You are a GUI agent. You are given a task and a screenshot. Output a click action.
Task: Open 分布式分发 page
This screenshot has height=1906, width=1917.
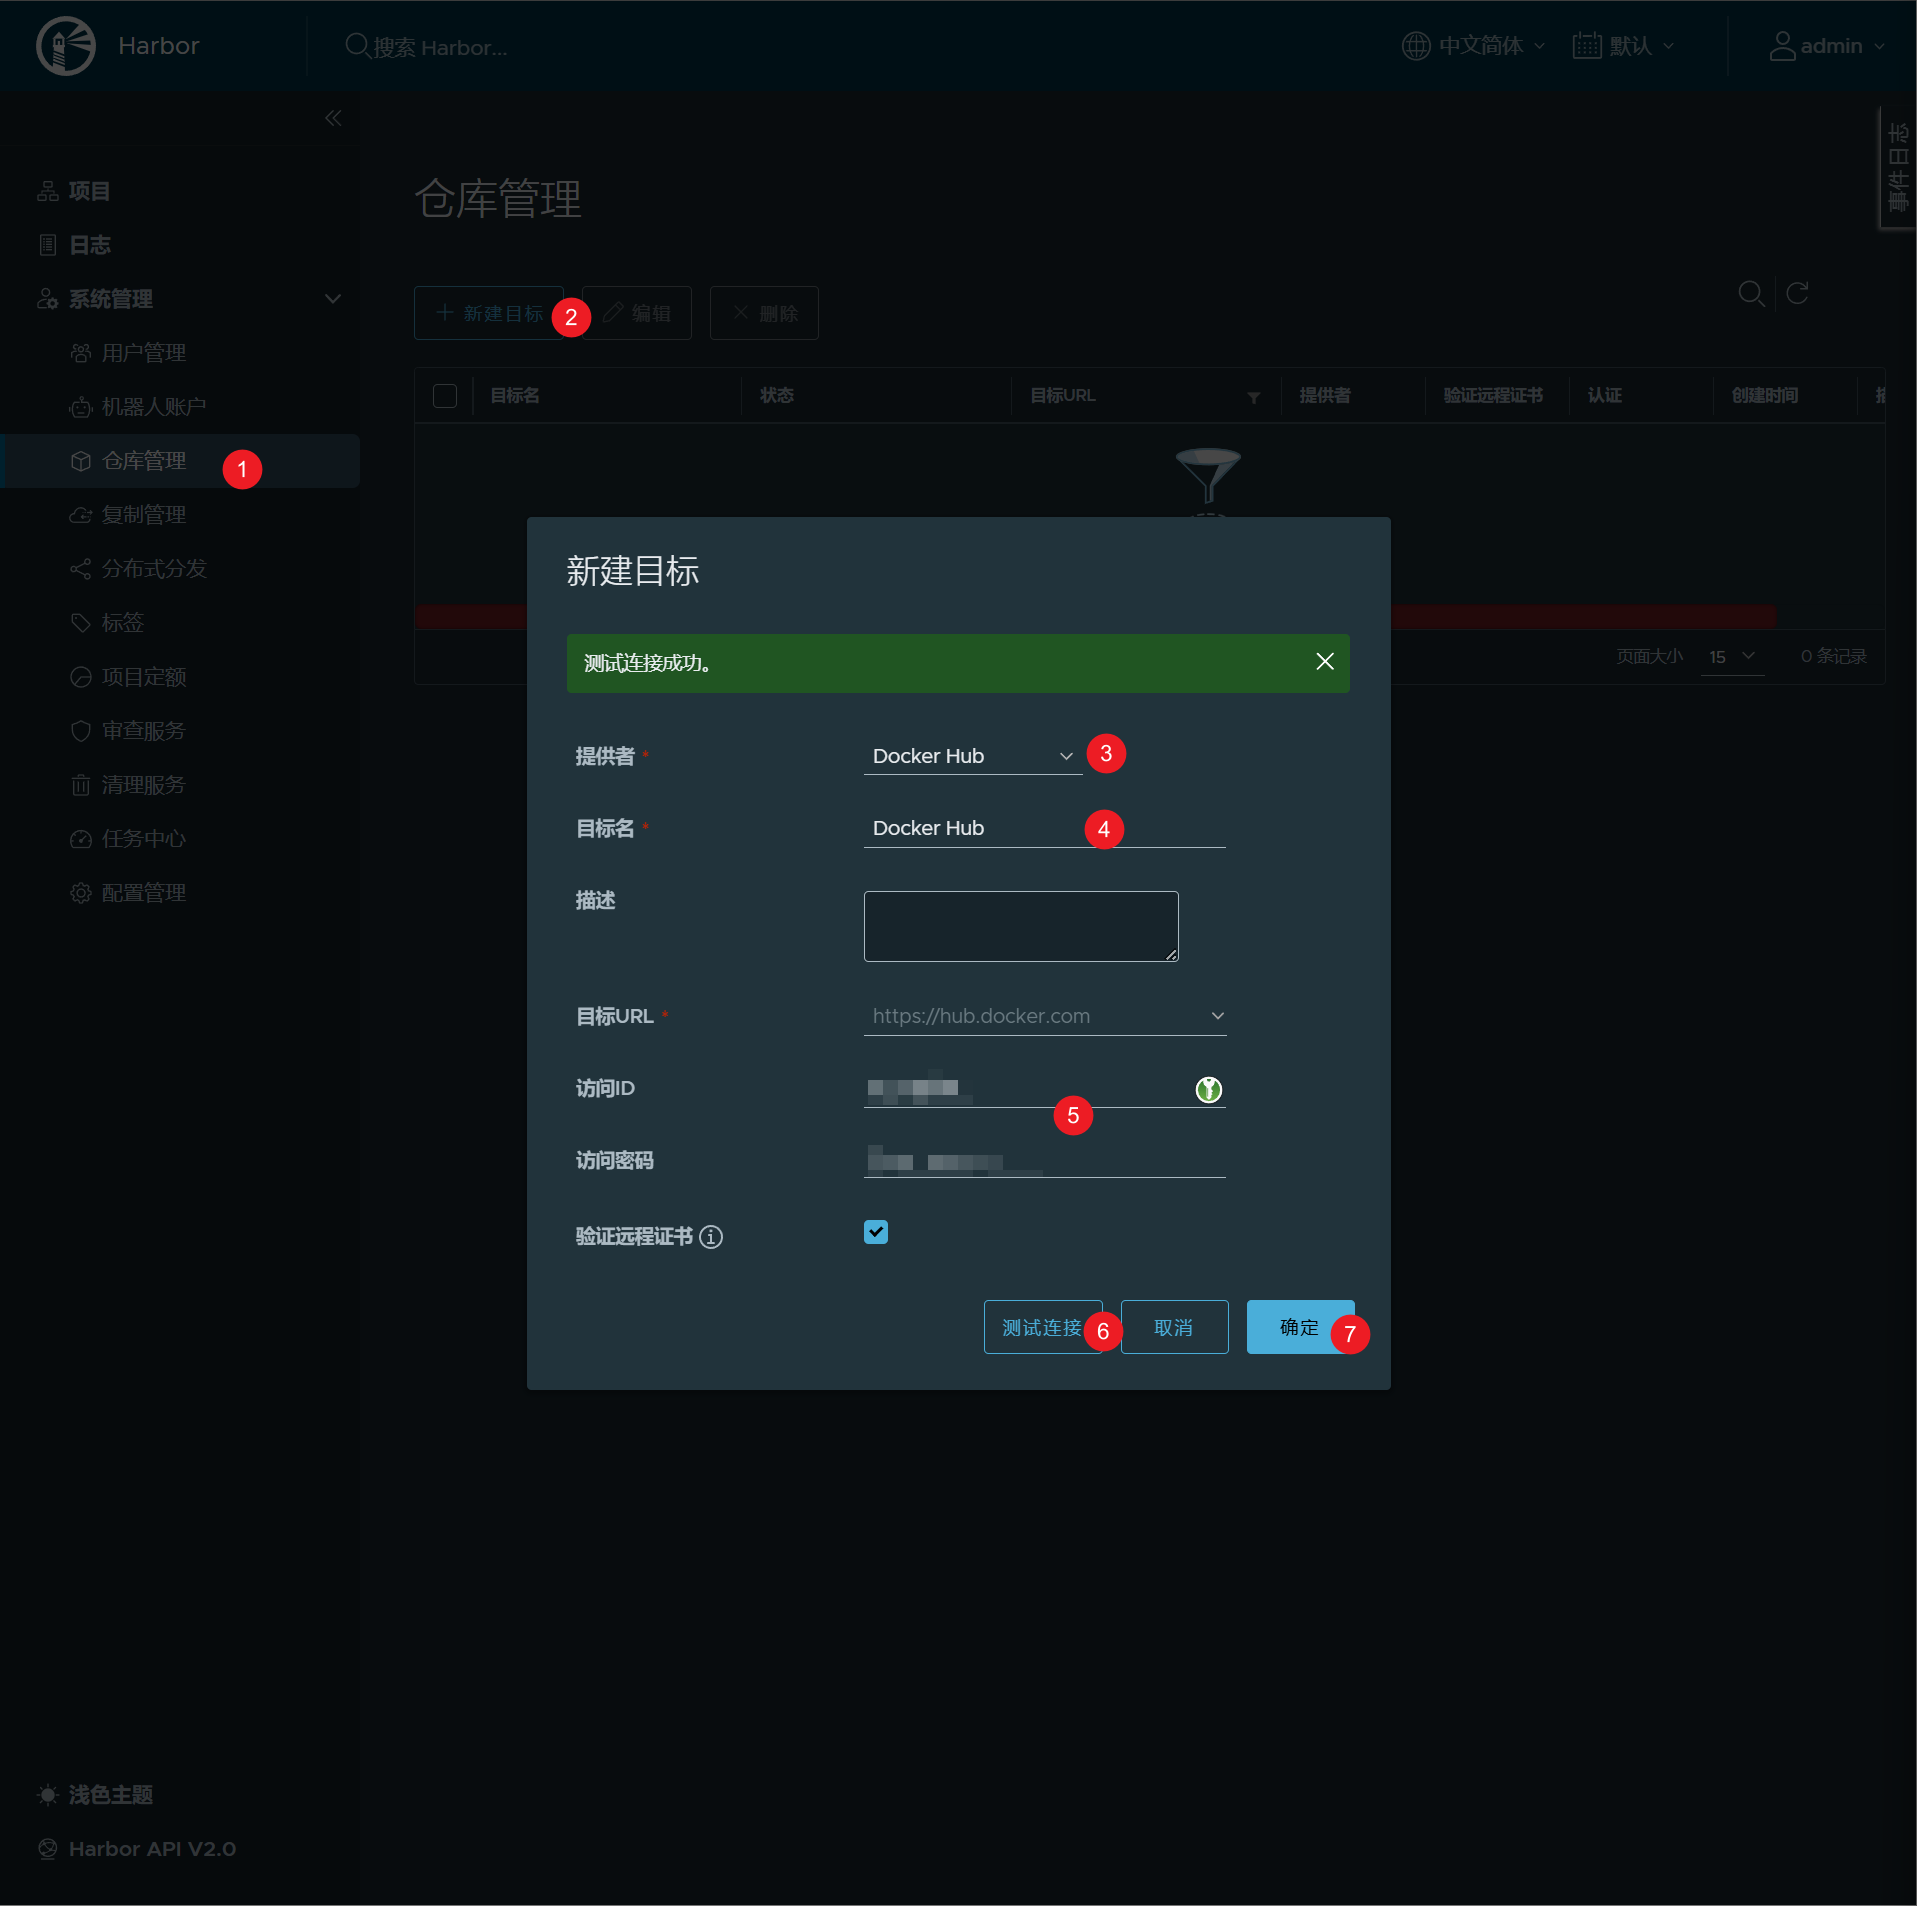point(154,569)
